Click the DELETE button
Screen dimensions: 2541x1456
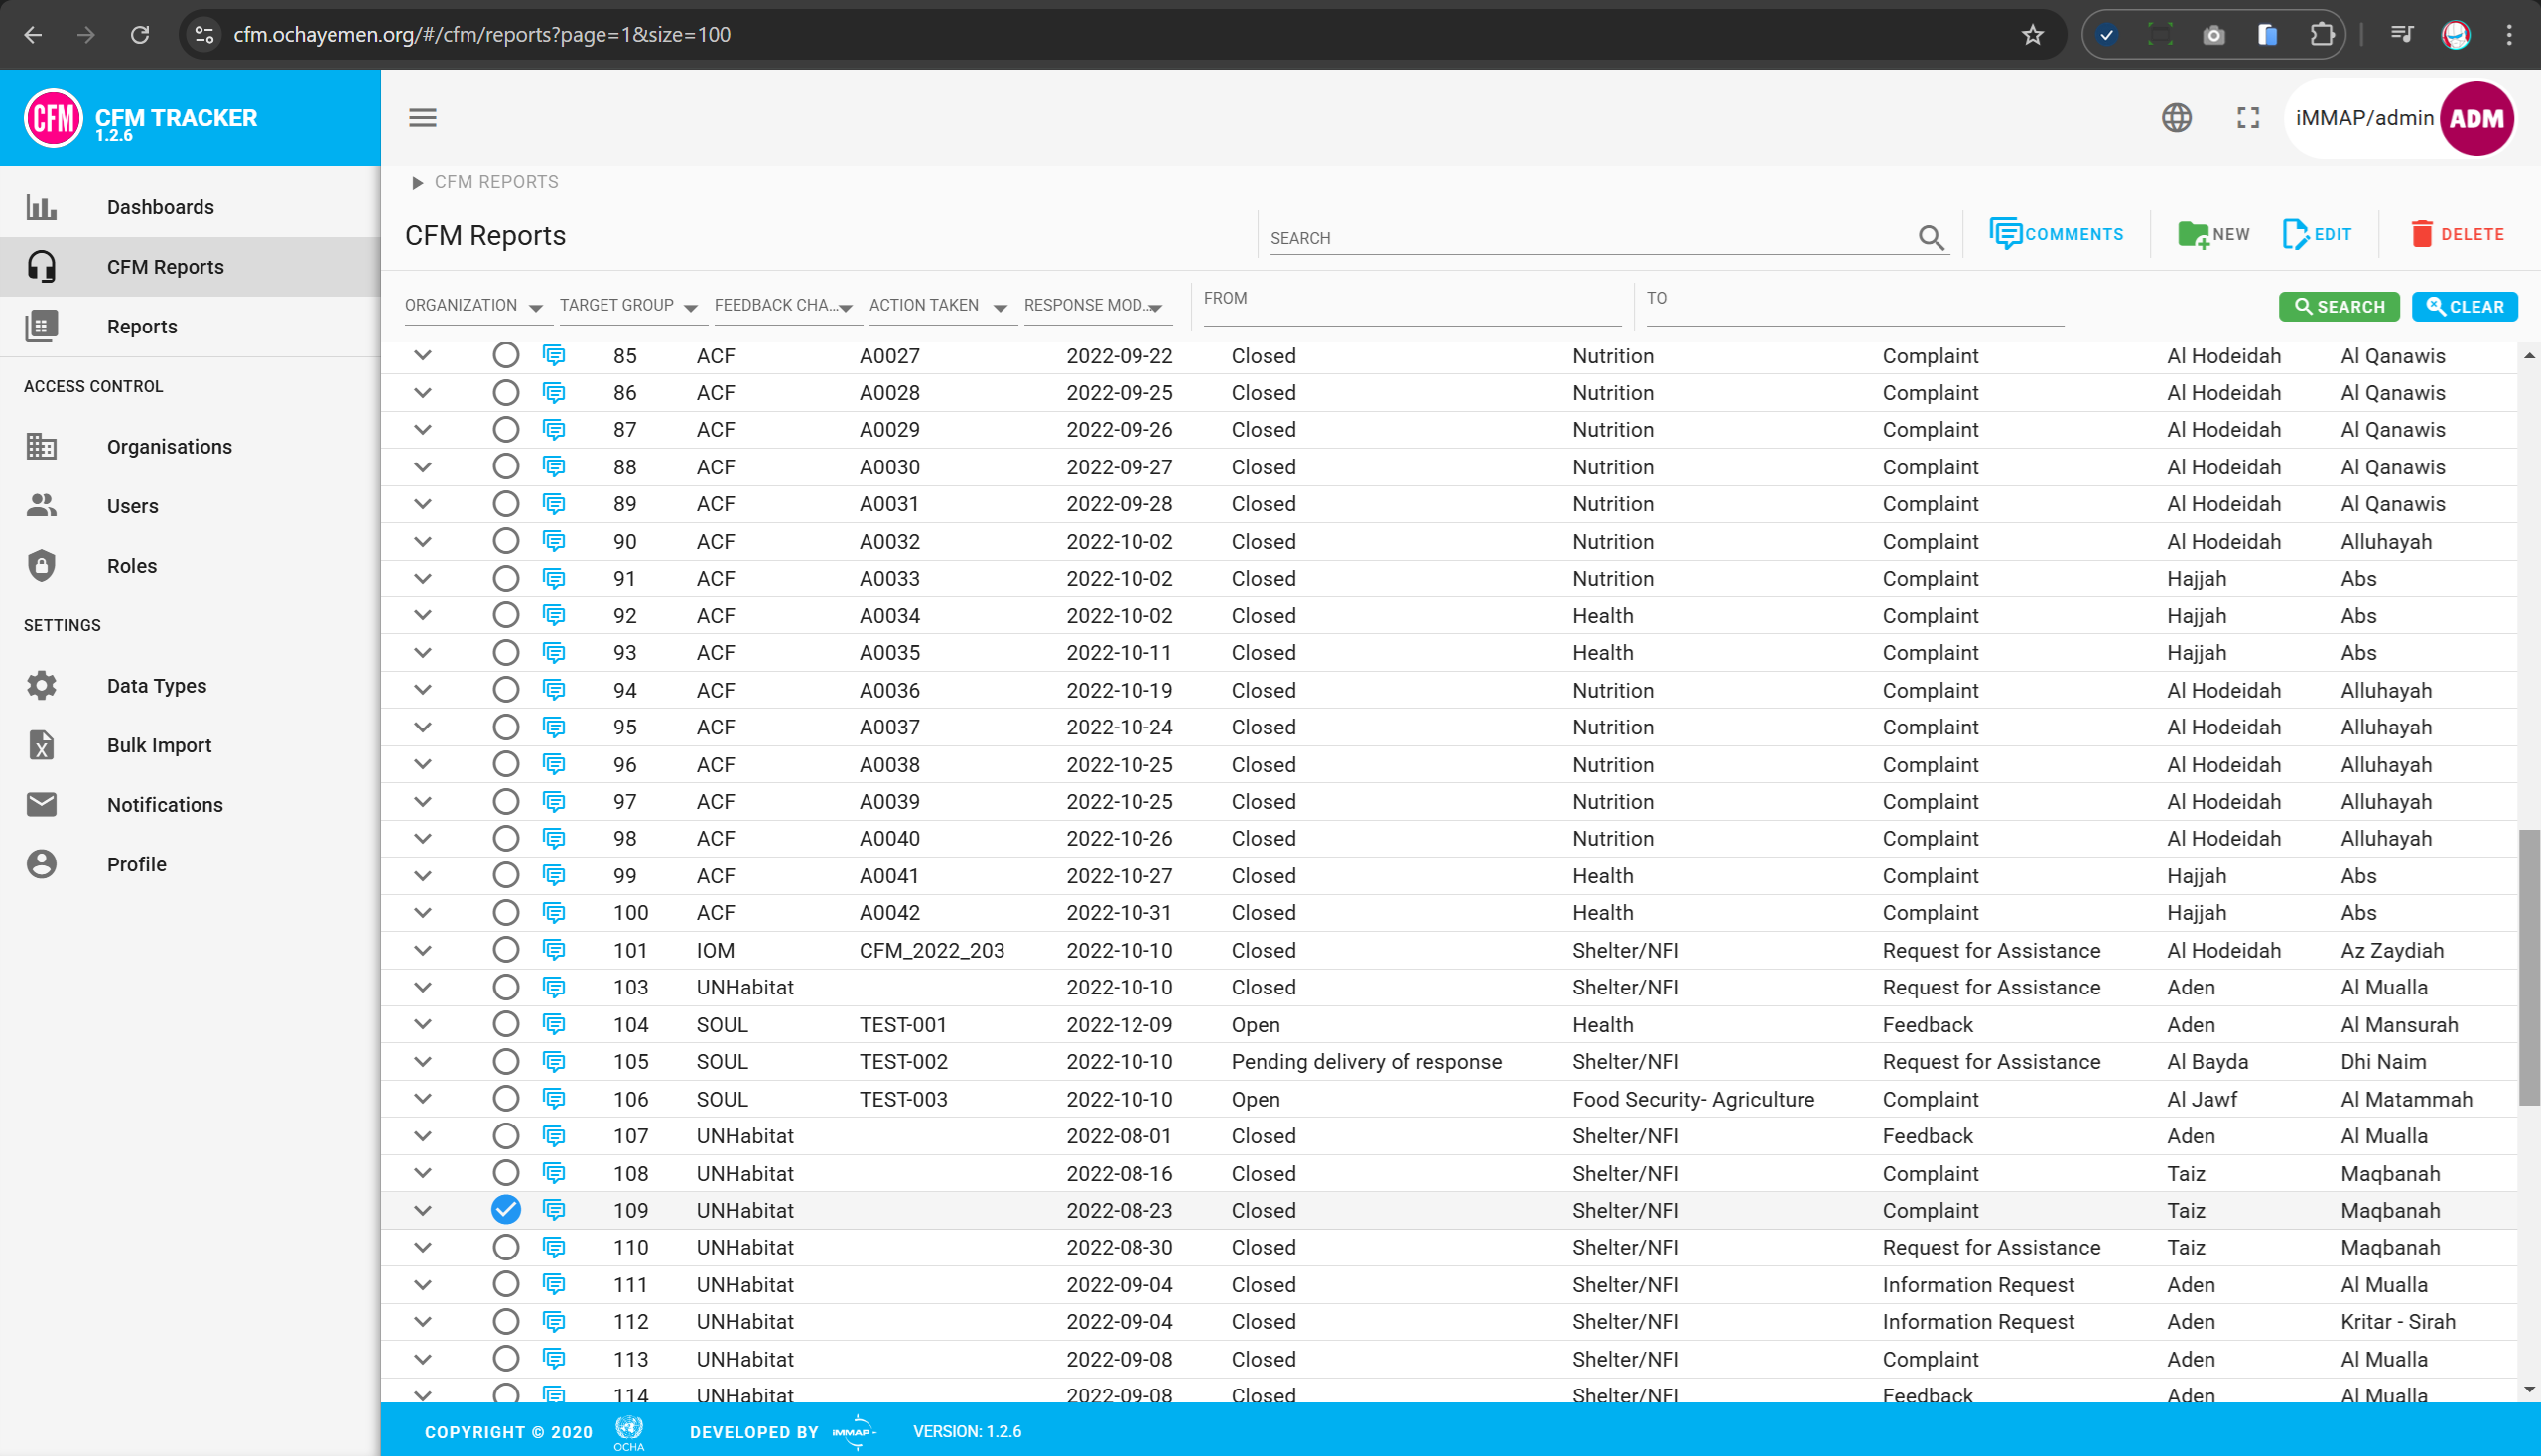pos(2457,235)
